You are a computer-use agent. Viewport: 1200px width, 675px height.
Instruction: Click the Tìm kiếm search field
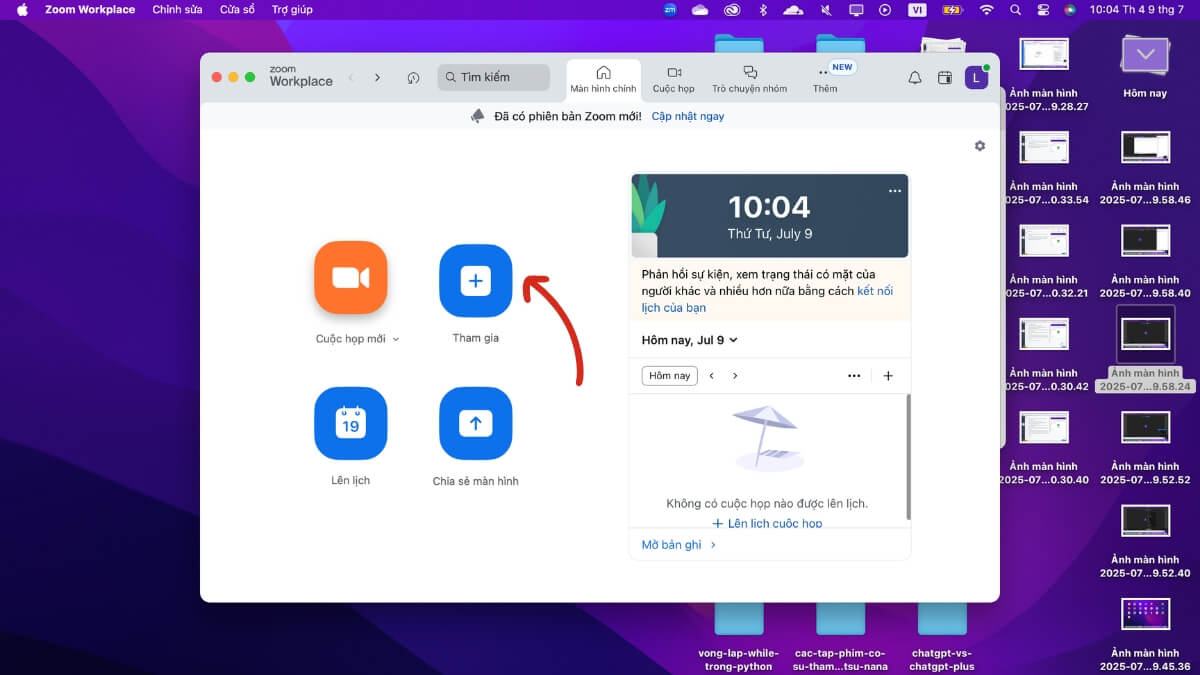click(494, 77)
